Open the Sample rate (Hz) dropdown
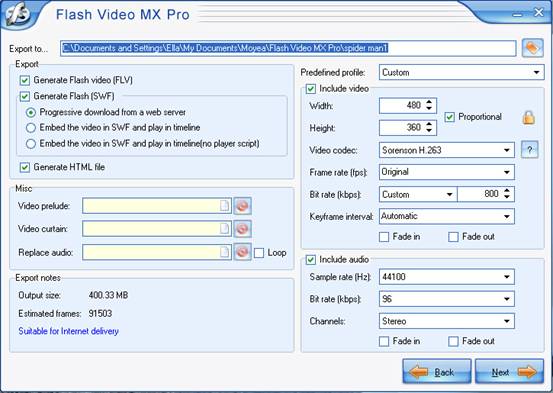The width and height of the screenshot is (553, 393). click(447, 277)
